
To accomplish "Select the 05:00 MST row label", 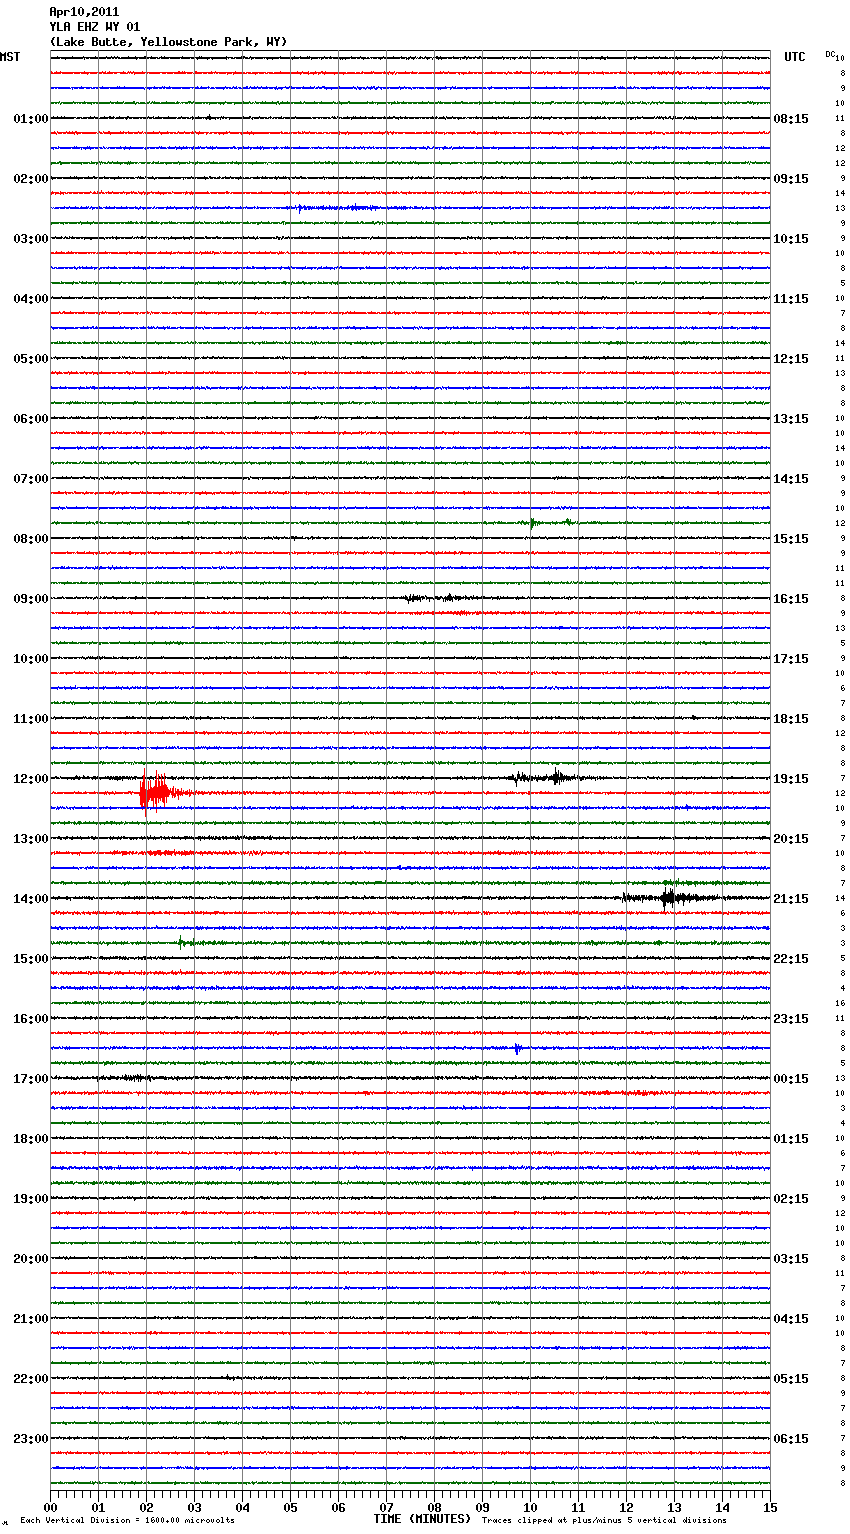I will (31, 359).
